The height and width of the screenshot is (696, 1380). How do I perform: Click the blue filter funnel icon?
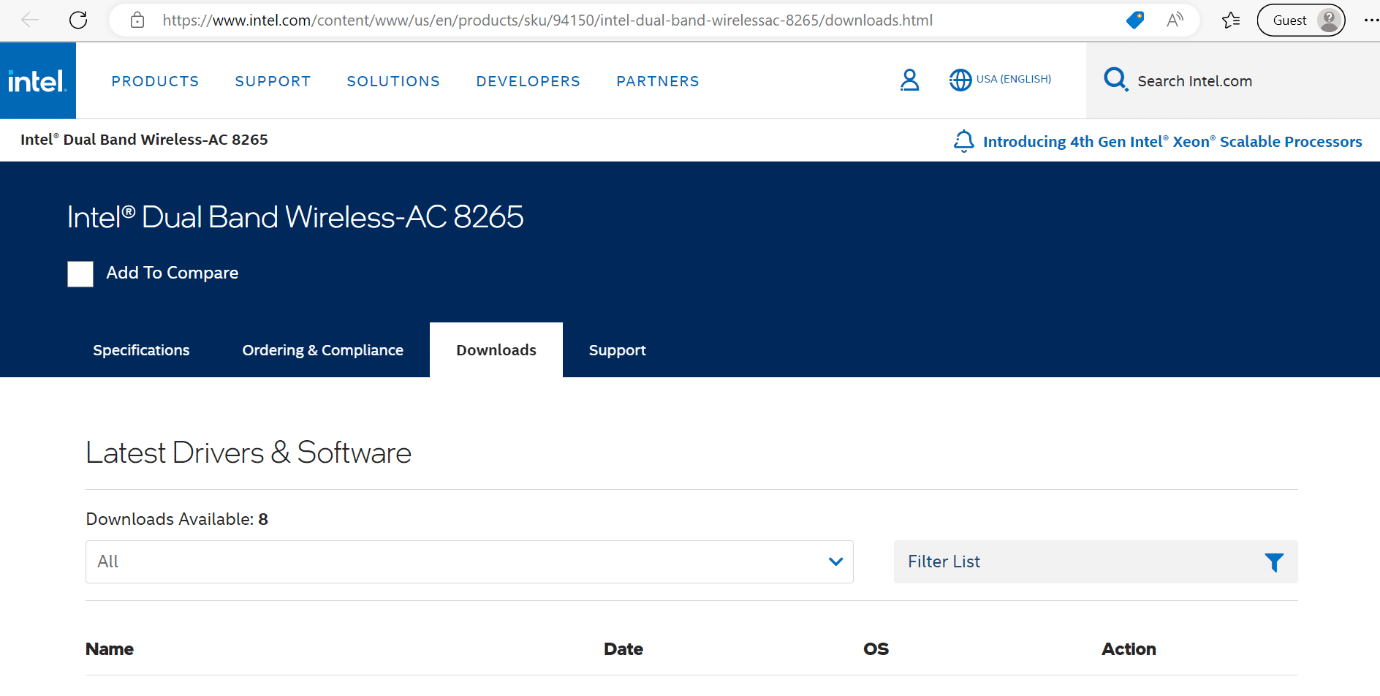click(1274, 562)
